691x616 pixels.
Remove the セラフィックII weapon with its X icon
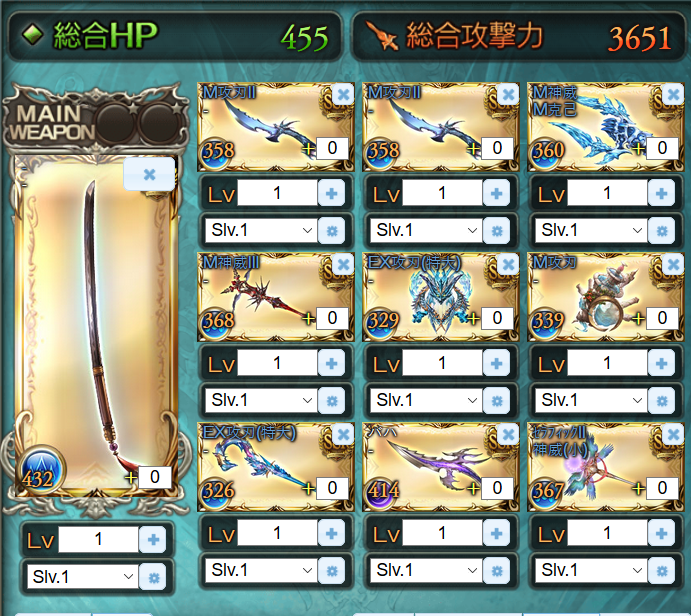(672, 434)
